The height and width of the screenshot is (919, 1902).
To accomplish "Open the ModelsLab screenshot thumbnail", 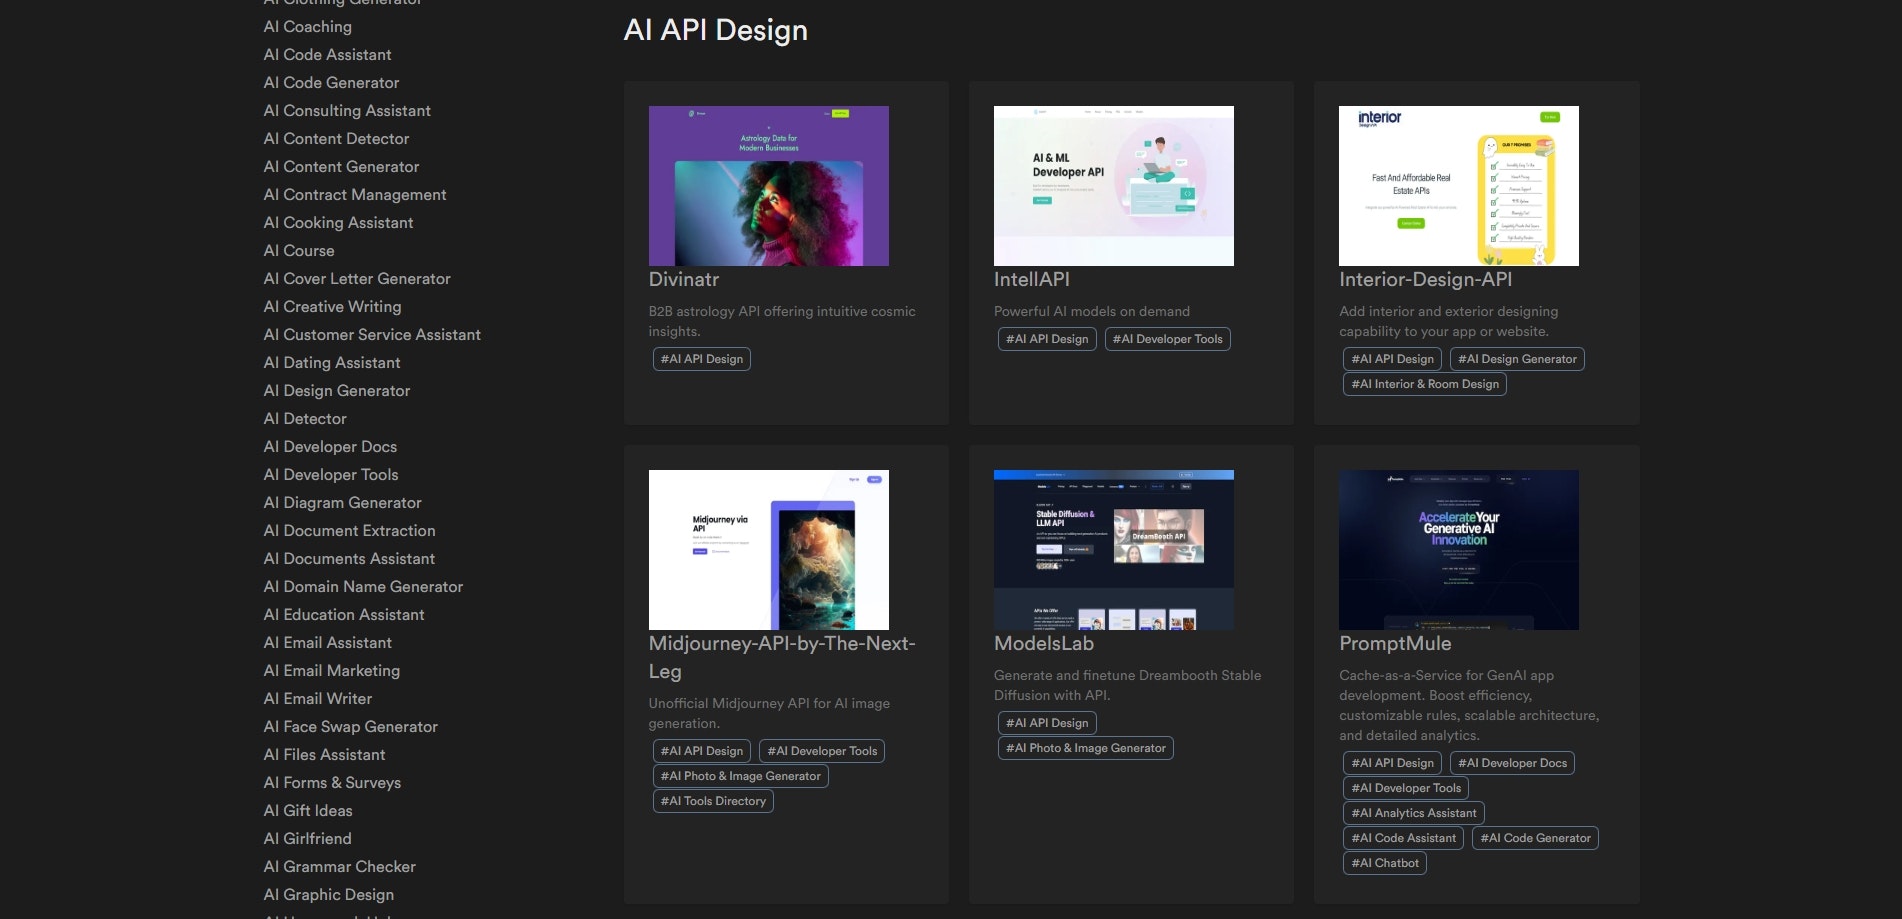I will 1113,550.
